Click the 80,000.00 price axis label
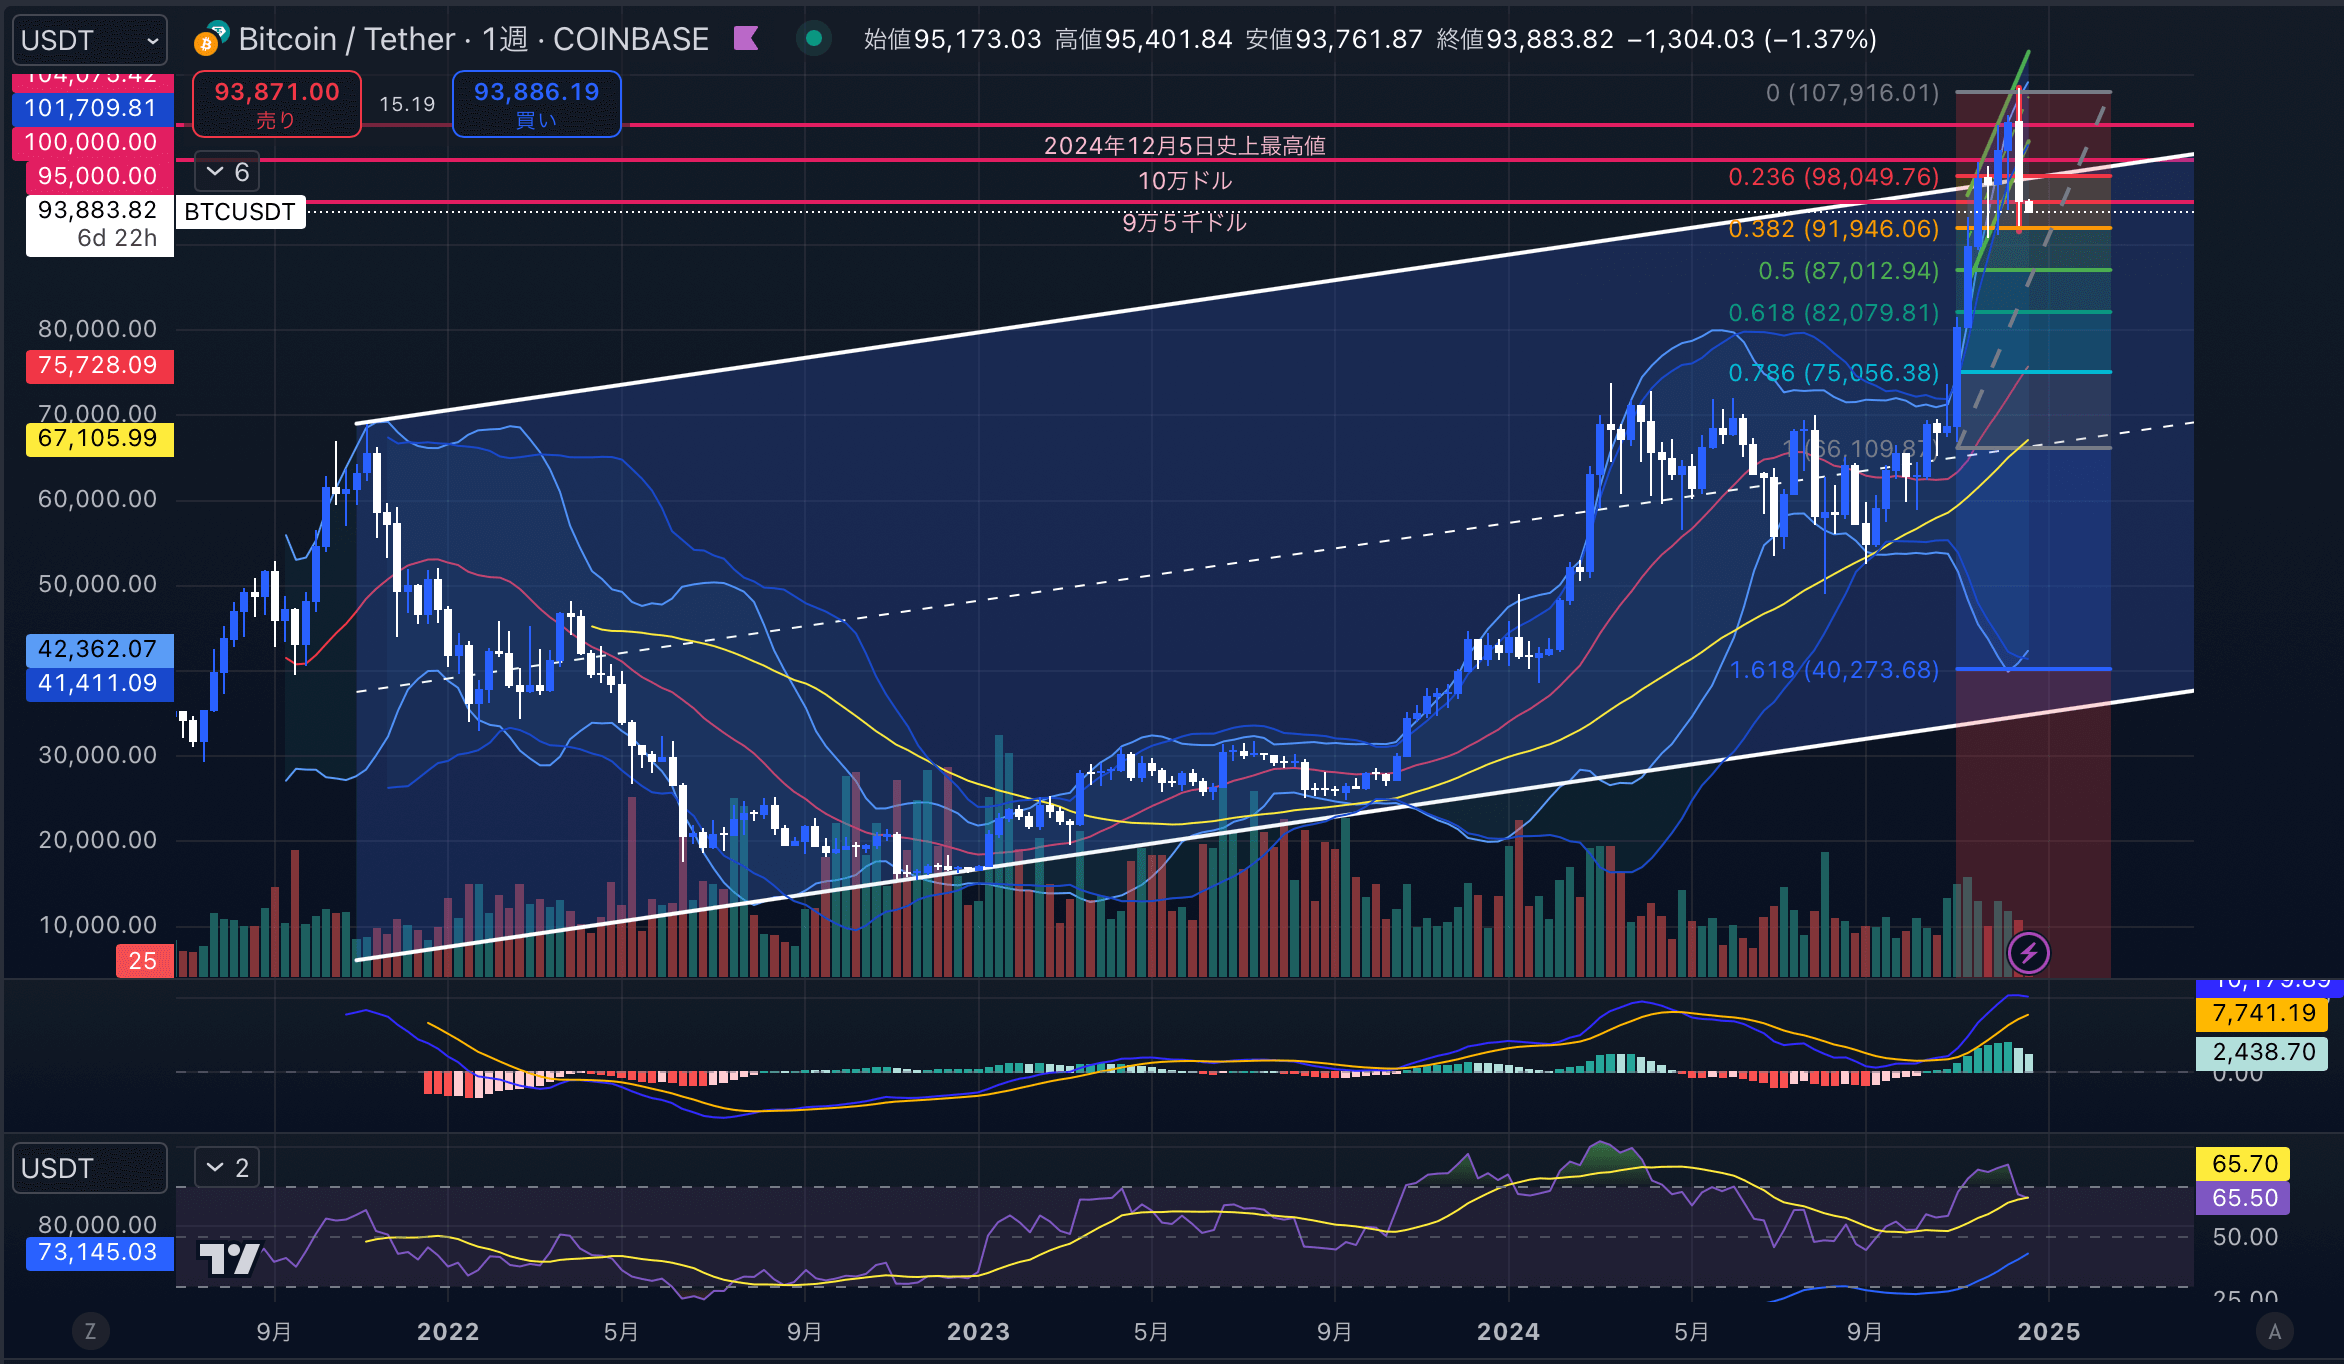The height and width of the screenshot is (1364, 2344). click(x=98, y=329)
